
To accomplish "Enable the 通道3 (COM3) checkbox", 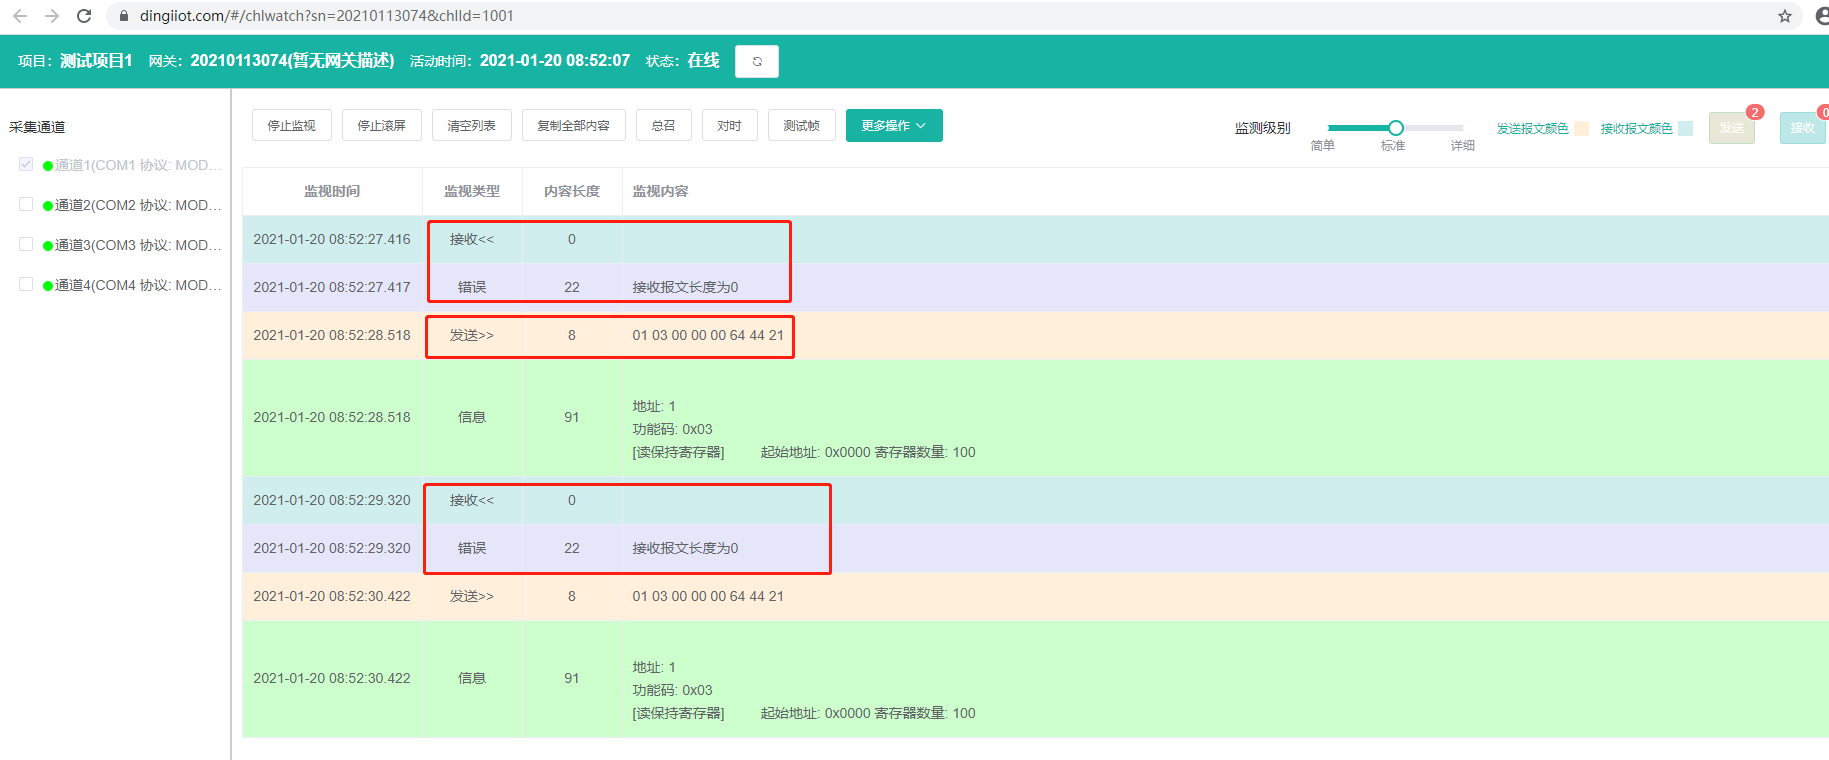I will point(26,244).
